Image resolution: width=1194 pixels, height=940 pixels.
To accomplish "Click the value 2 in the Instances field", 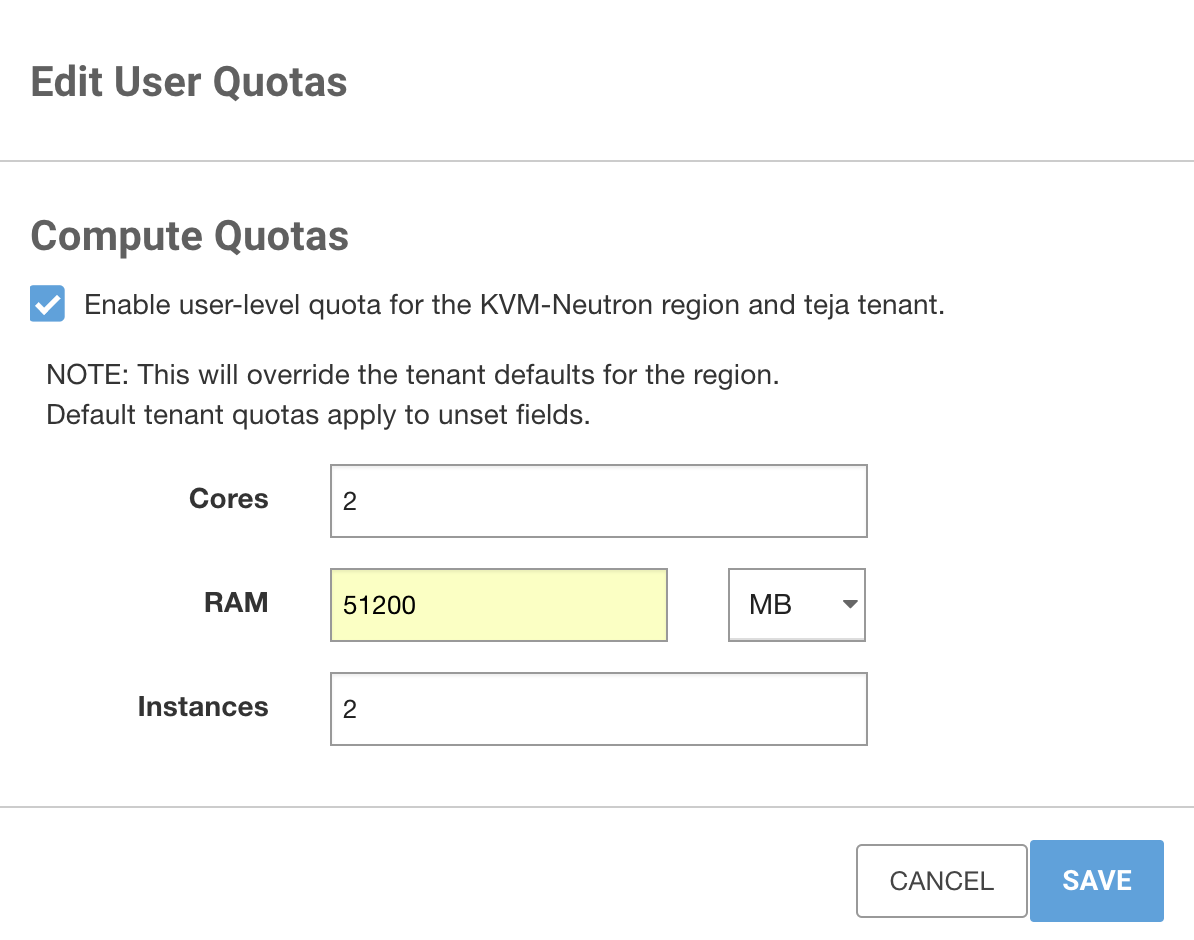I will [350, 710].
